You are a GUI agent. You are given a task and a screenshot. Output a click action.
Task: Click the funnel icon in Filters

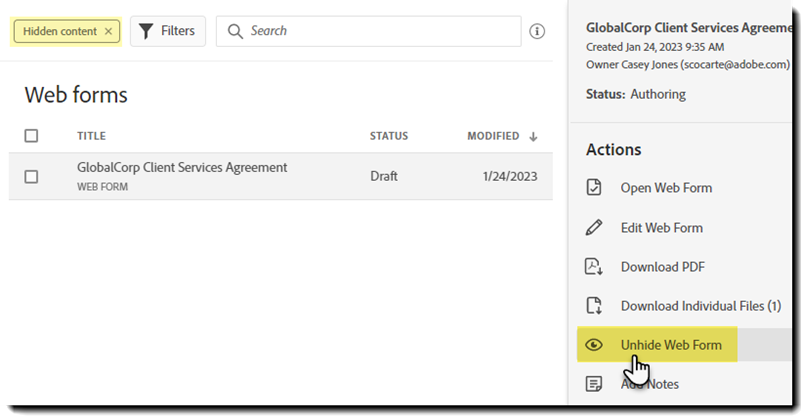pyautogui.click(x=146, y=31)
